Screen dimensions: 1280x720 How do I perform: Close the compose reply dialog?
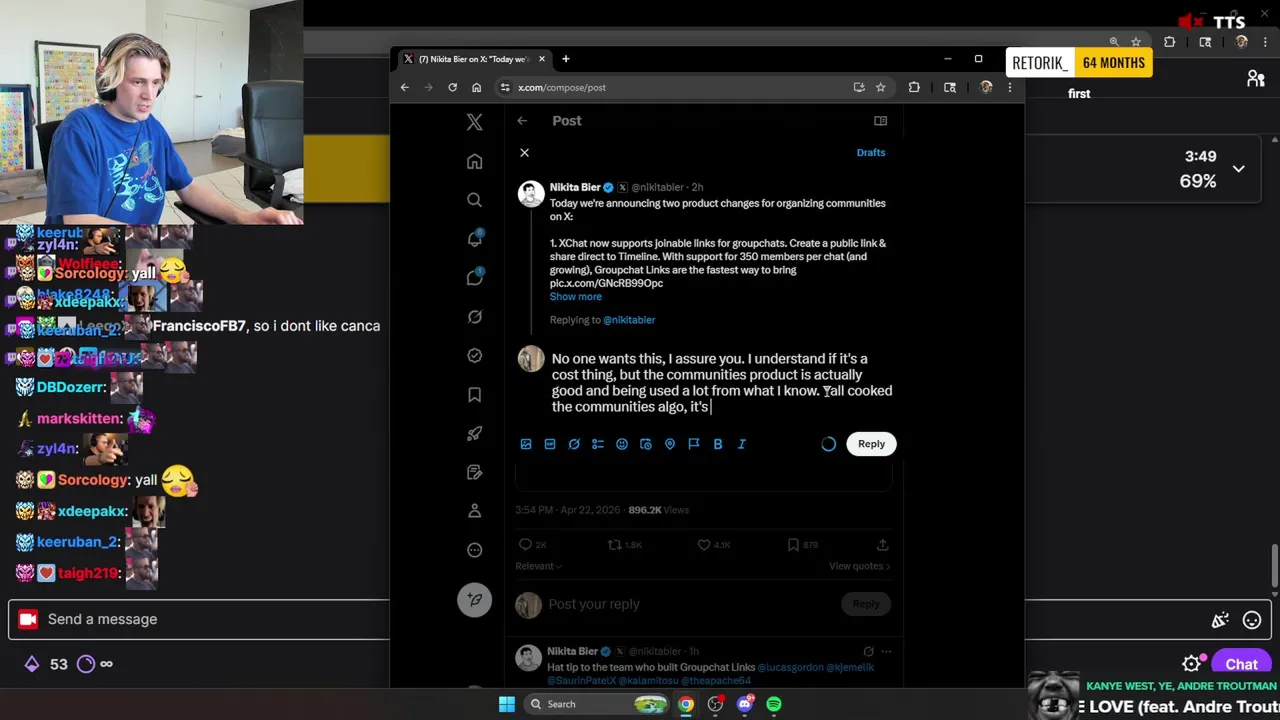click(524, 152)
